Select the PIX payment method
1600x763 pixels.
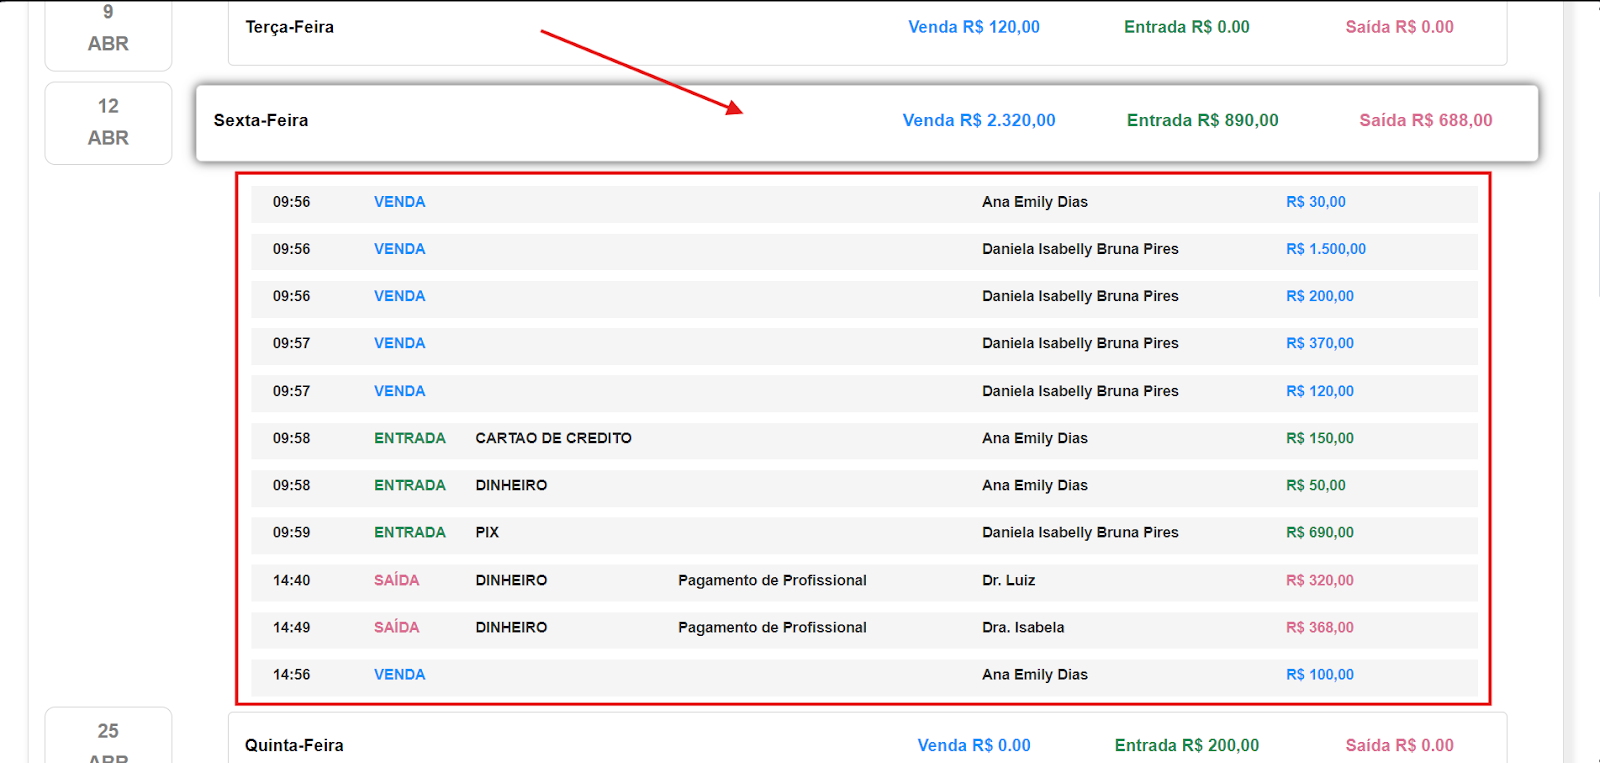pos(487,532)
